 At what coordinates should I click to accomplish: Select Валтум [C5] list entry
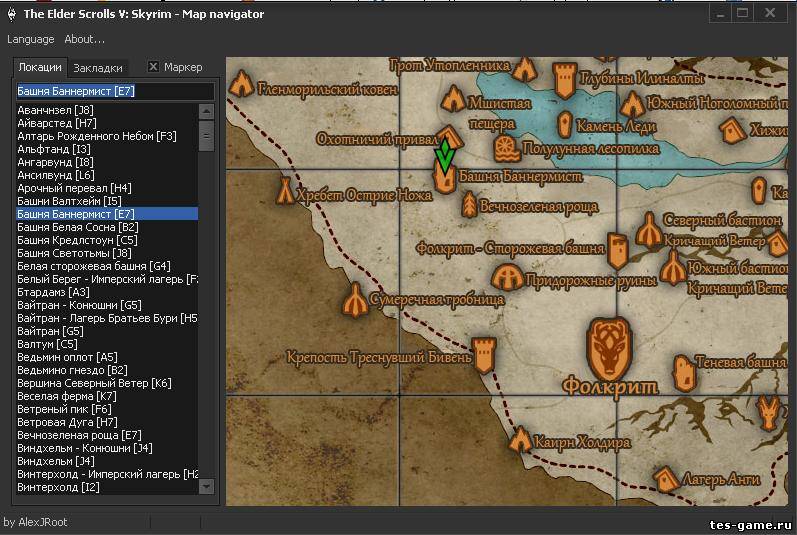click(107, 344)
